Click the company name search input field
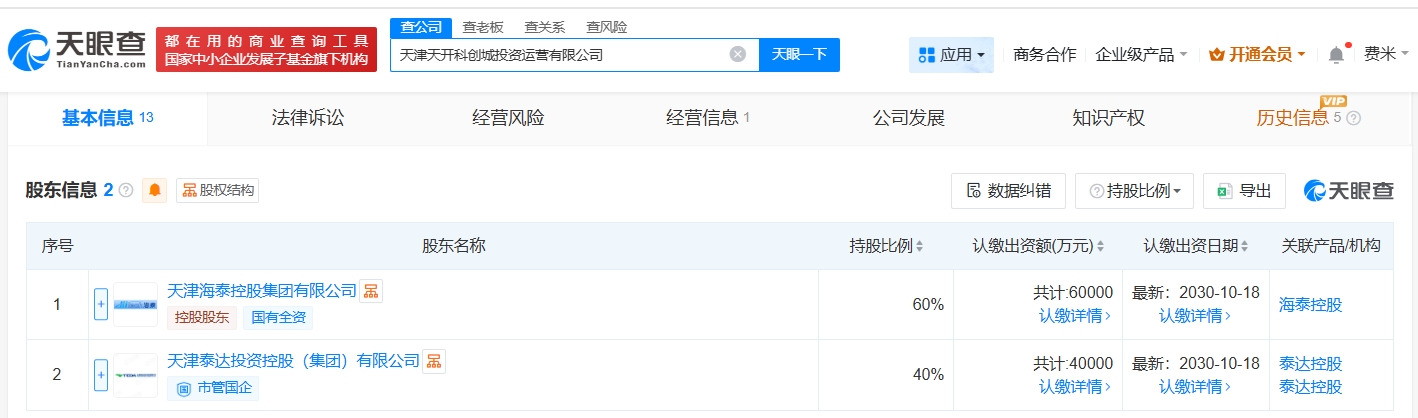Image resolution: width=1418 pixels, height=418 pixels. (560, 55)
